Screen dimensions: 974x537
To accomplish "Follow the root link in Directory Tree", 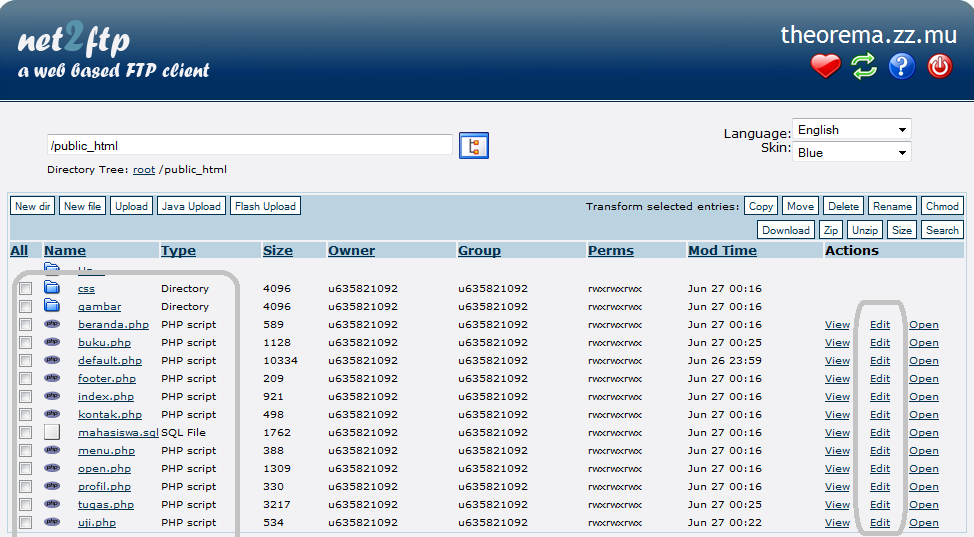I will coord(144,170).
